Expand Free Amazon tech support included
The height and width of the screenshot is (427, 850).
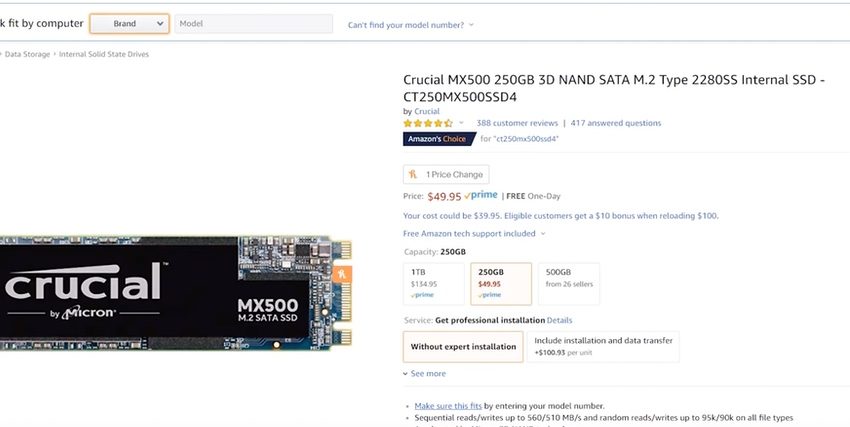[x=474, y=234]
